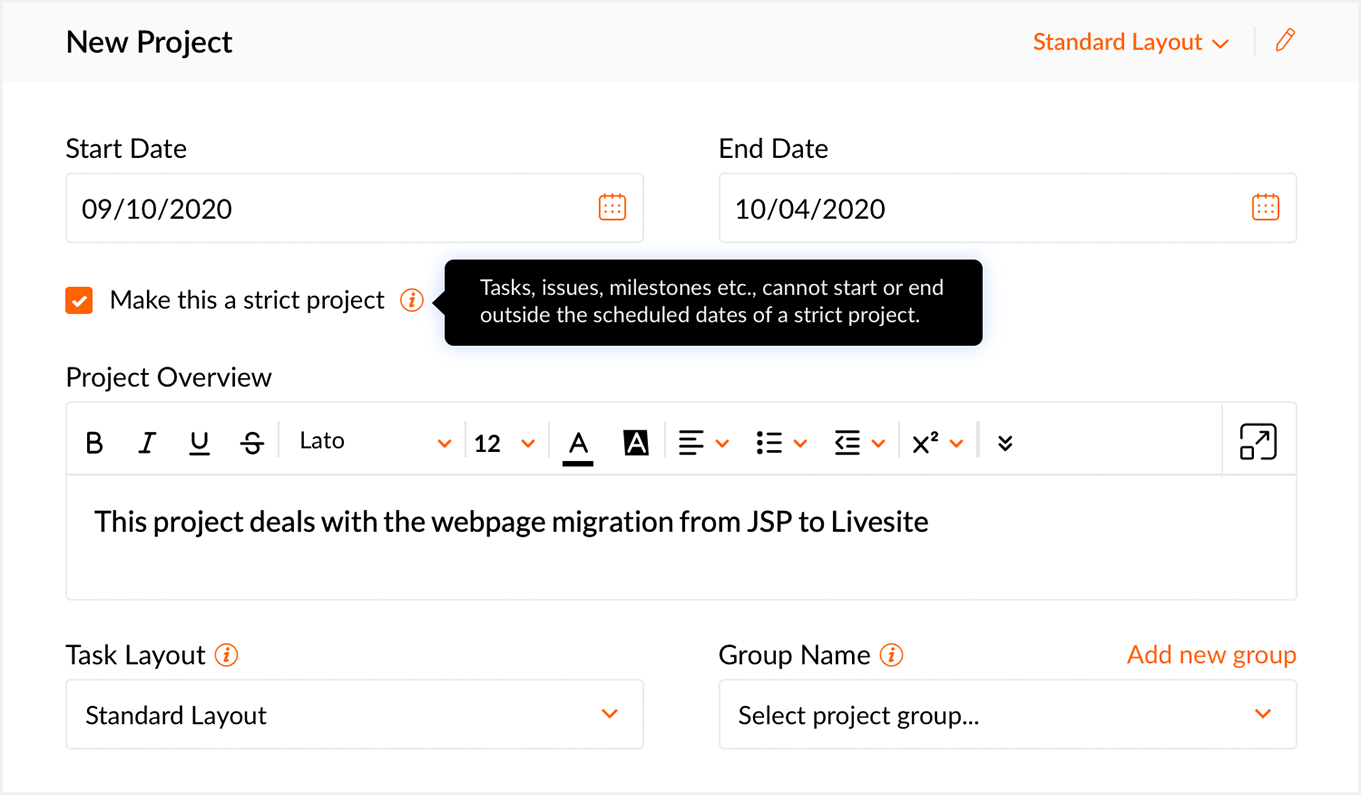Open the End Date calendar picker

coord(1265,208)
